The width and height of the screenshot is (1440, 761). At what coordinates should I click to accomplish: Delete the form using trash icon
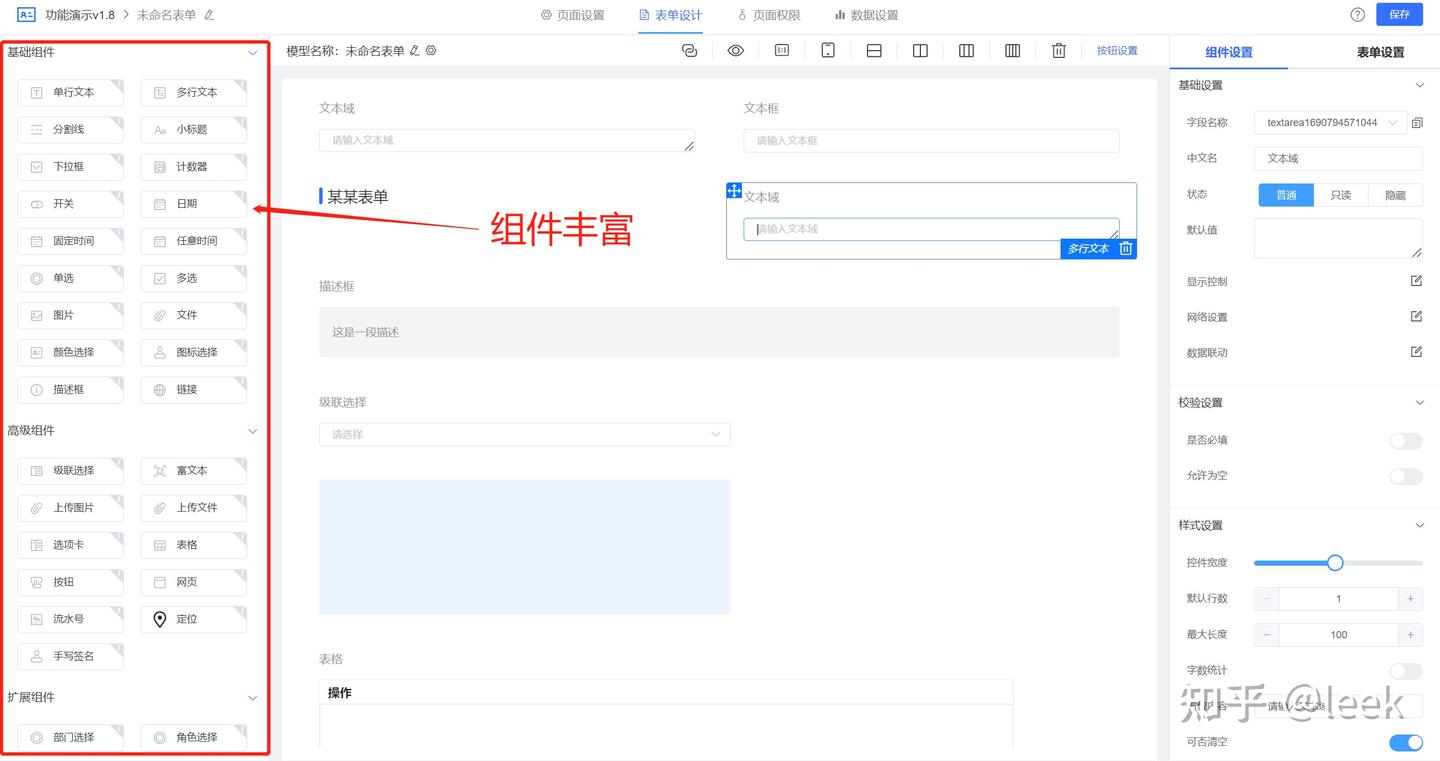(1058, 50)
